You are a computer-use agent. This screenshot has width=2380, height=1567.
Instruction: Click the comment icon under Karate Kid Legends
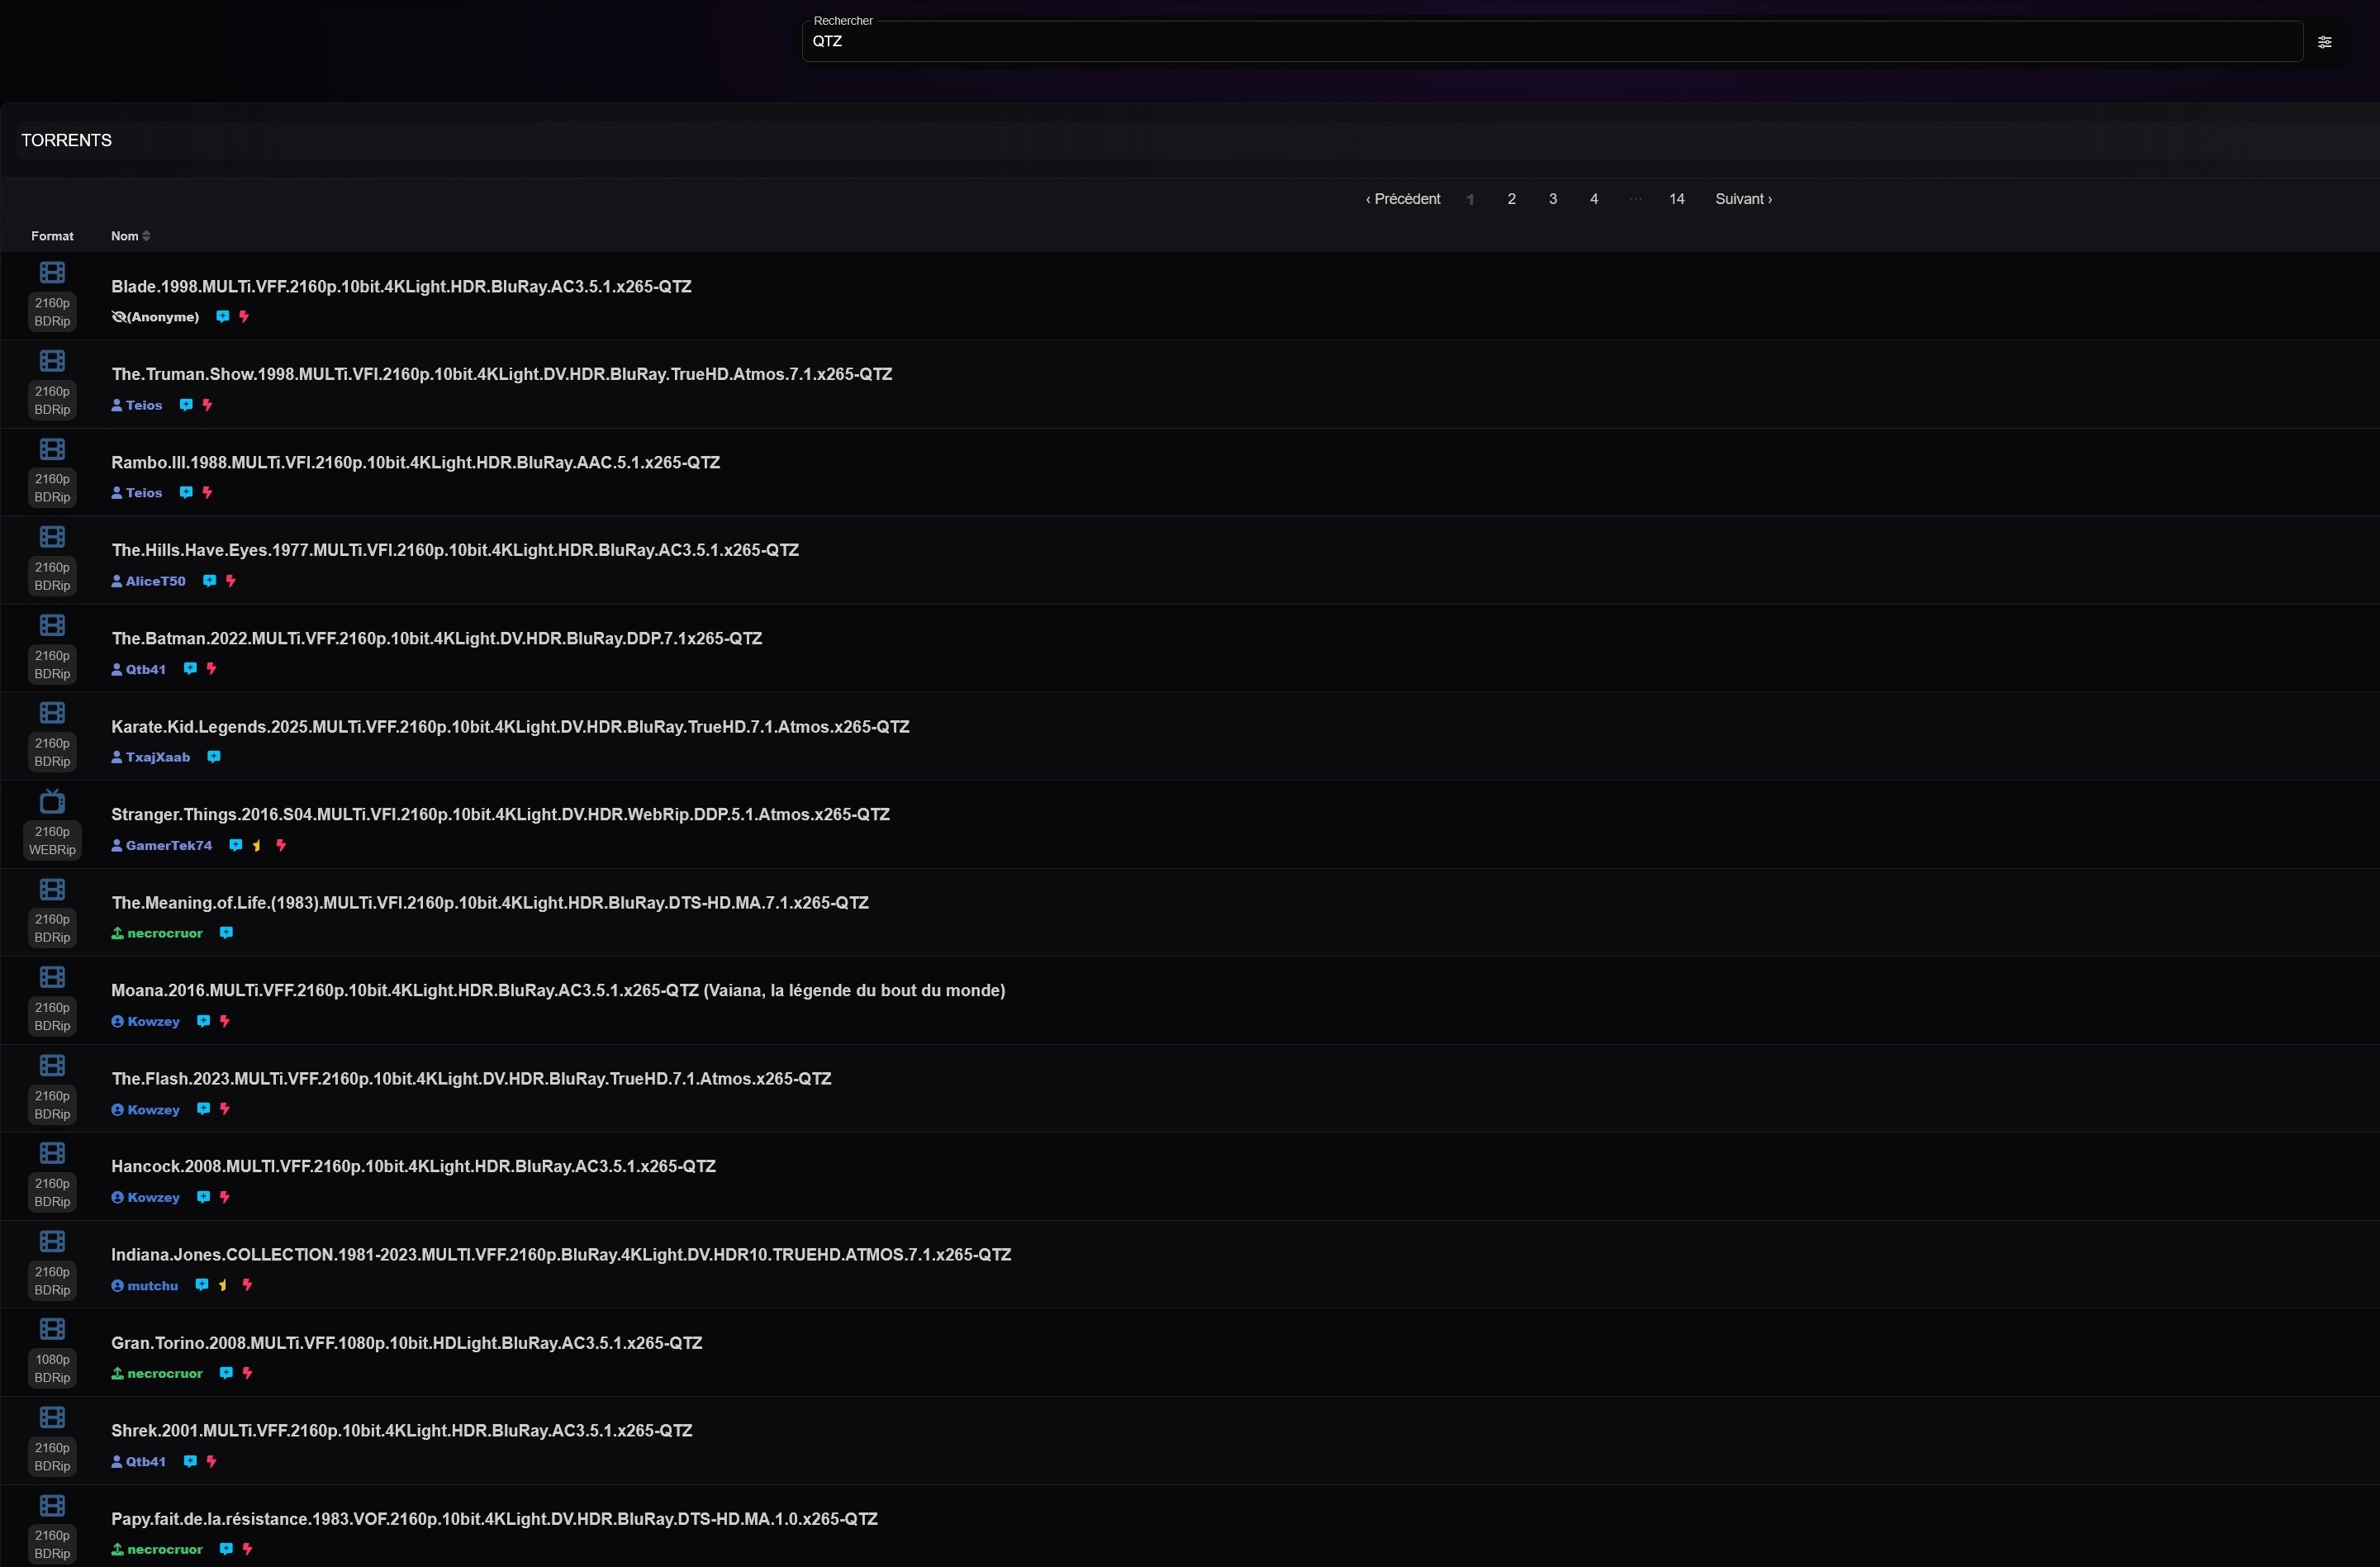tap(213, 757)
